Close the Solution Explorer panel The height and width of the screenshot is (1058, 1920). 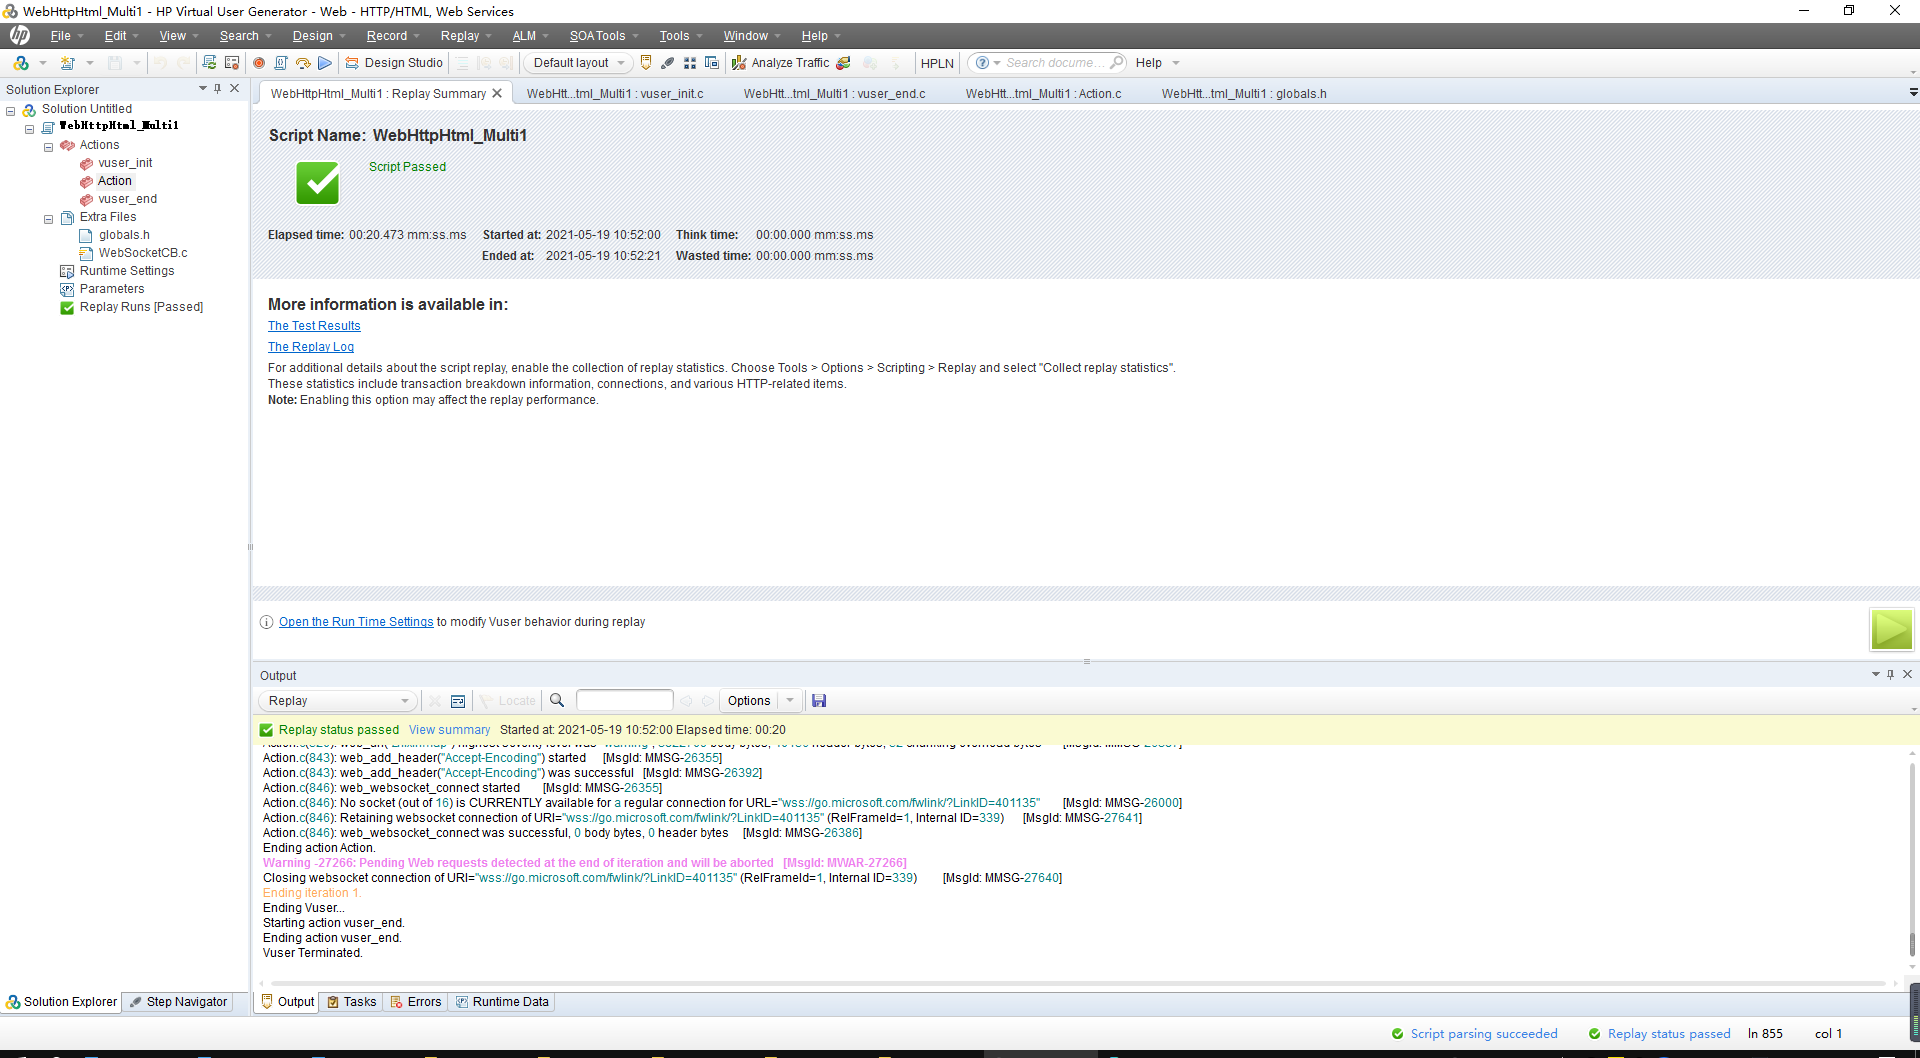coord(235,89)
